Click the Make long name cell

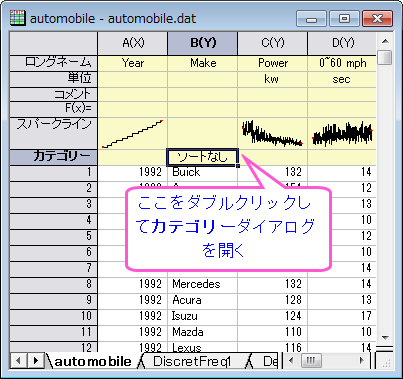(x=203, y=63)
